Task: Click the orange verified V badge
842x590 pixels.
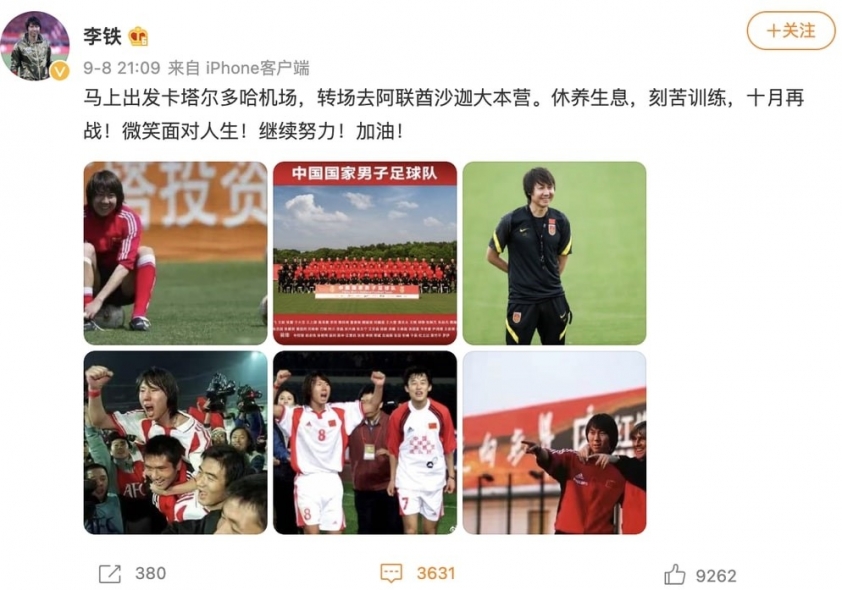Action: click(x=60, y=71)
